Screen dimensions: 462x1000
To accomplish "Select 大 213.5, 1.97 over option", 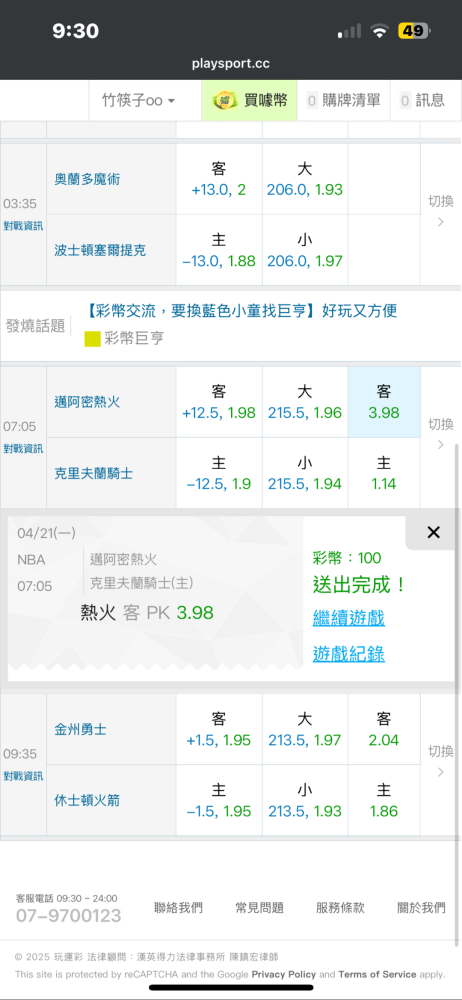I will tap(305, 730).
